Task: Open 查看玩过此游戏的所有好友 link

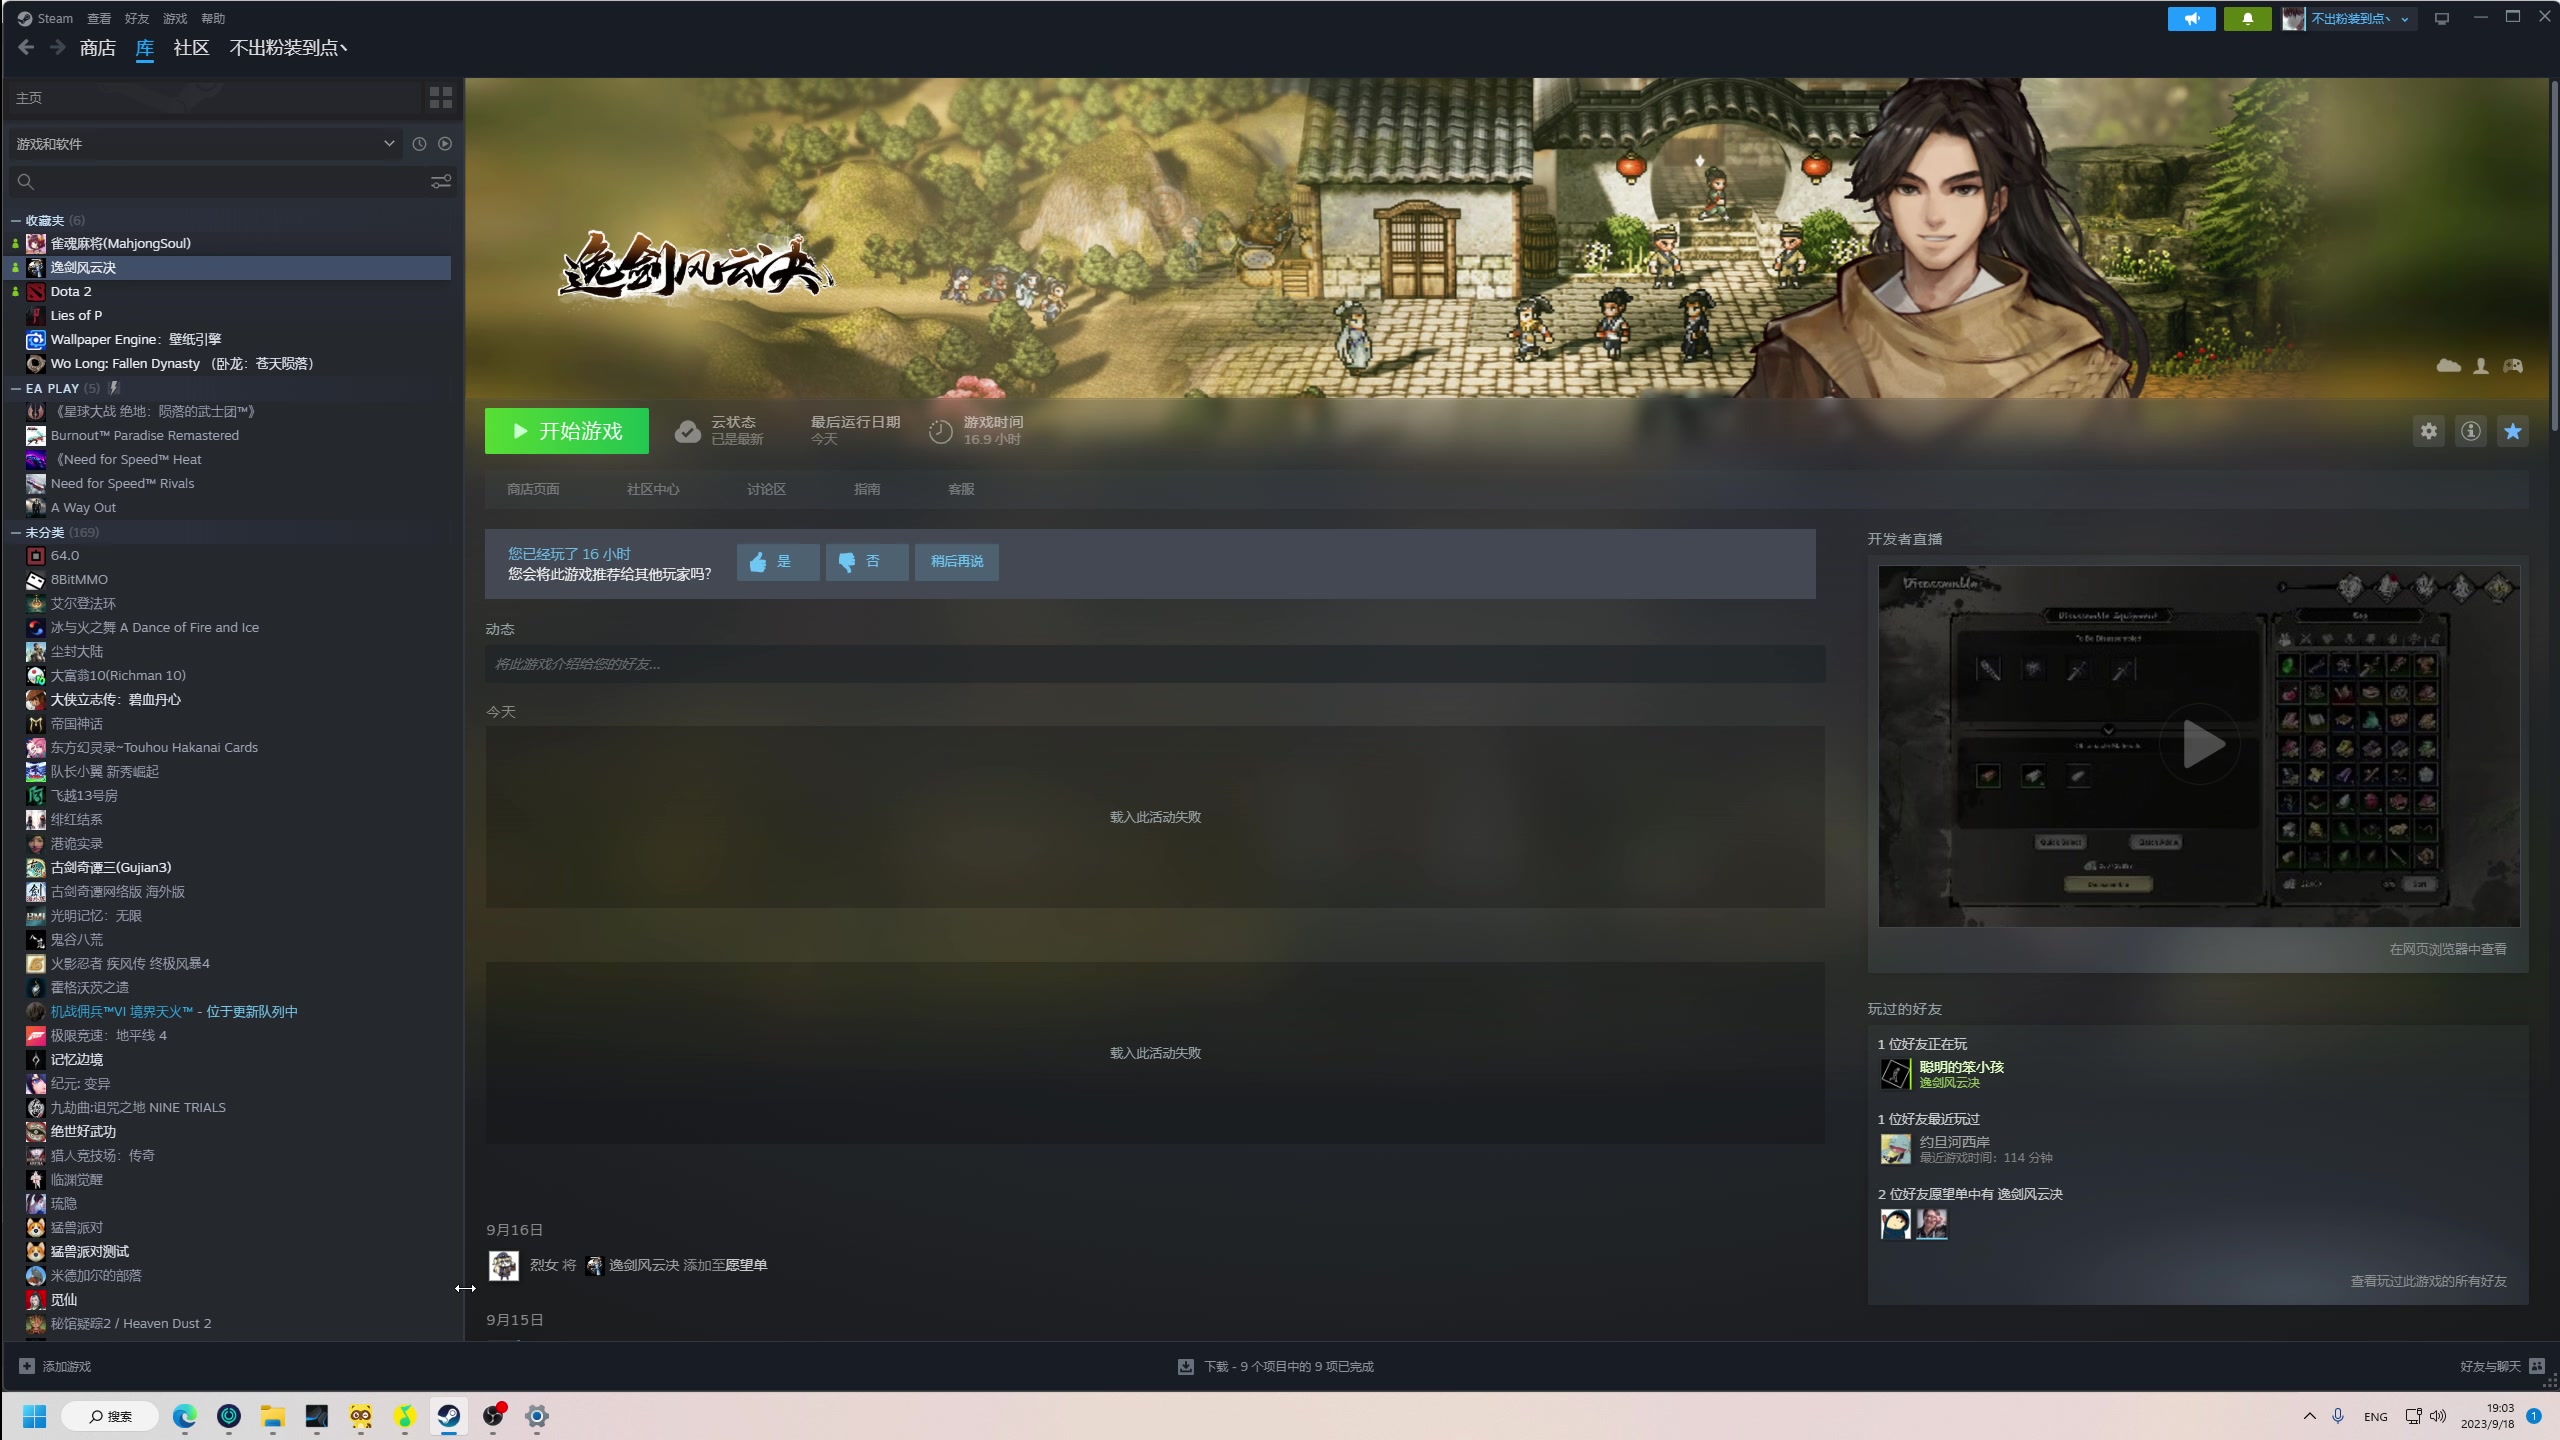Action: pos(2428,1281)
